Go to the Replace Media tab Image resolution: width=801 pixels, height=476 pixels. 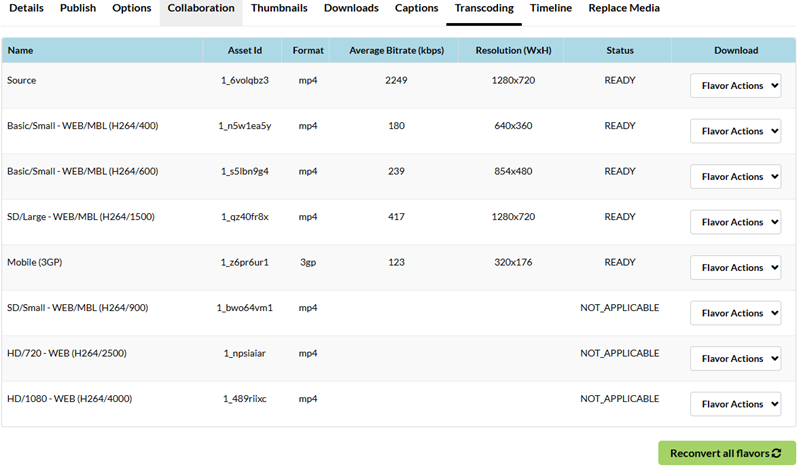tap(624, 8)
